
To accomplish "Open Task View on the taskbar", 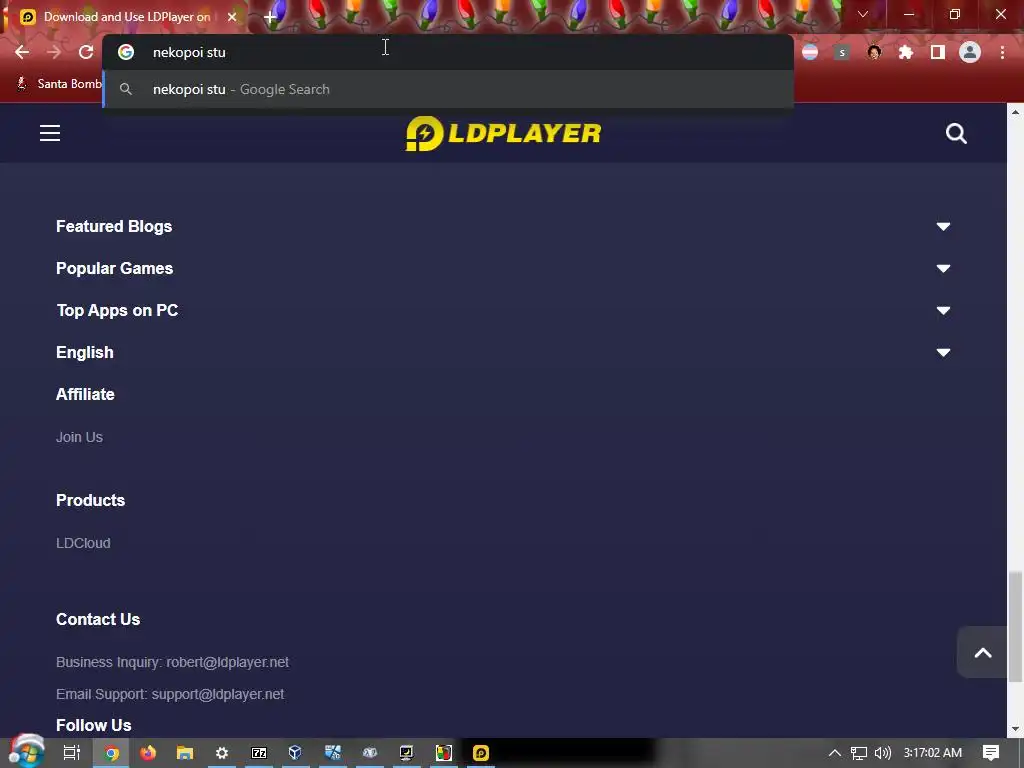I will click(x=71, y=753).
